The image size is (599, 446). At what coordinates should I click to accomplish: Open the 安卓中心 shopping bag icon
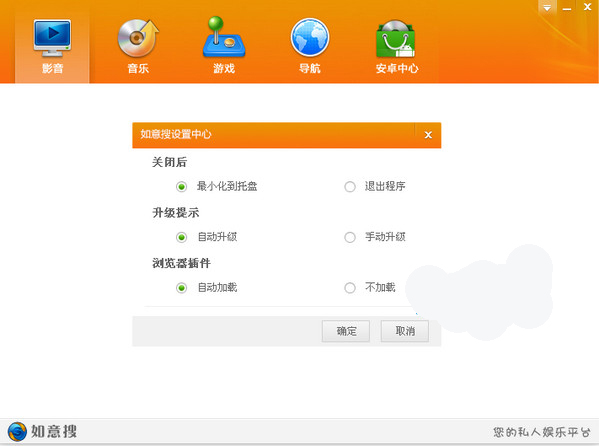396,39
